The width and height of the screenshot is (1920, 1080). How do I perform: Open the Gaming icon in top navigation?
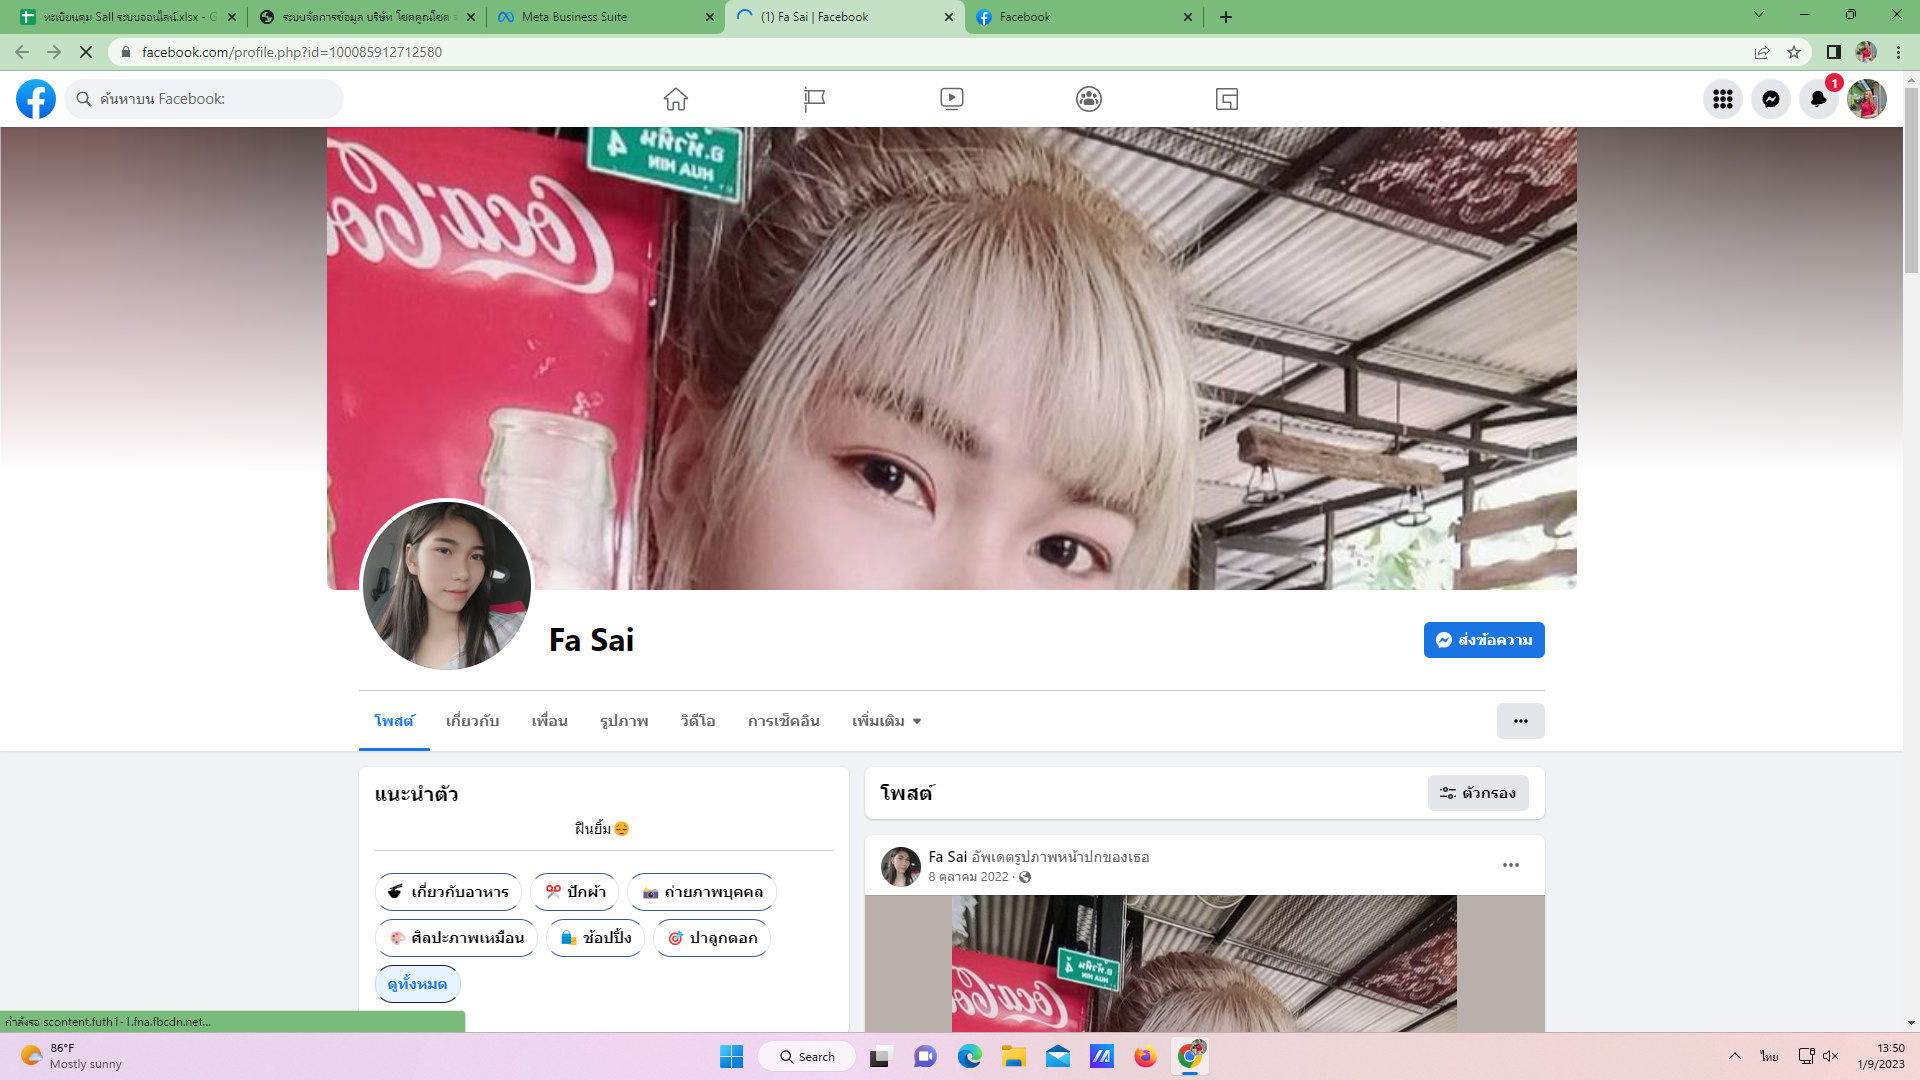point(1226,99)
